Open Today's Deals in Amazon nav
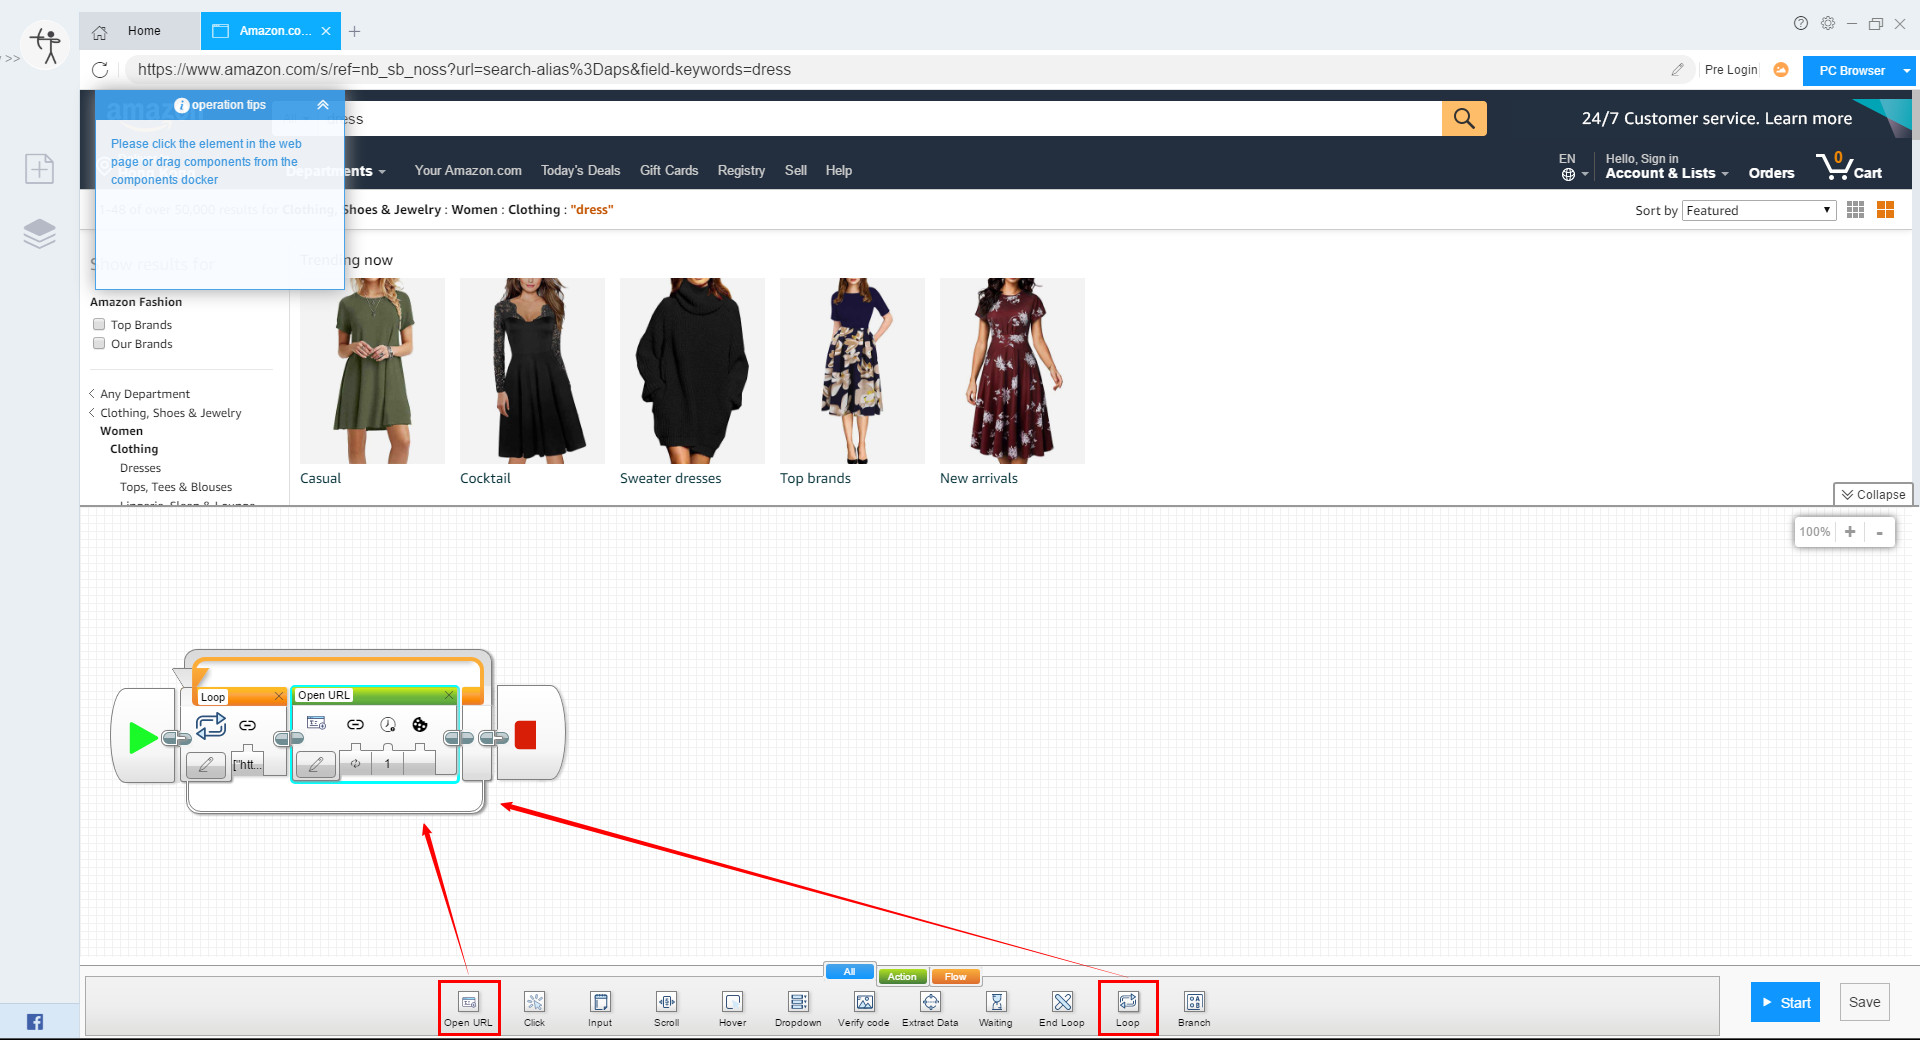The width and height of the screenshot is (1920, 1040). point(580,170)
